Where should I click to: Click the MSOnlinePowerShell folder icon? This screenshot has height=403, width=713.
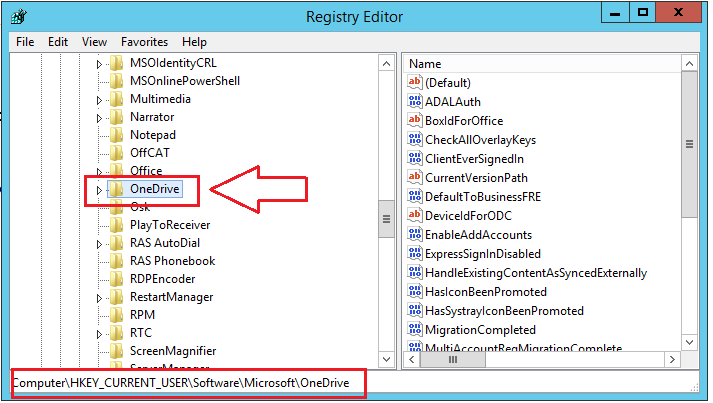click(117, 81)
